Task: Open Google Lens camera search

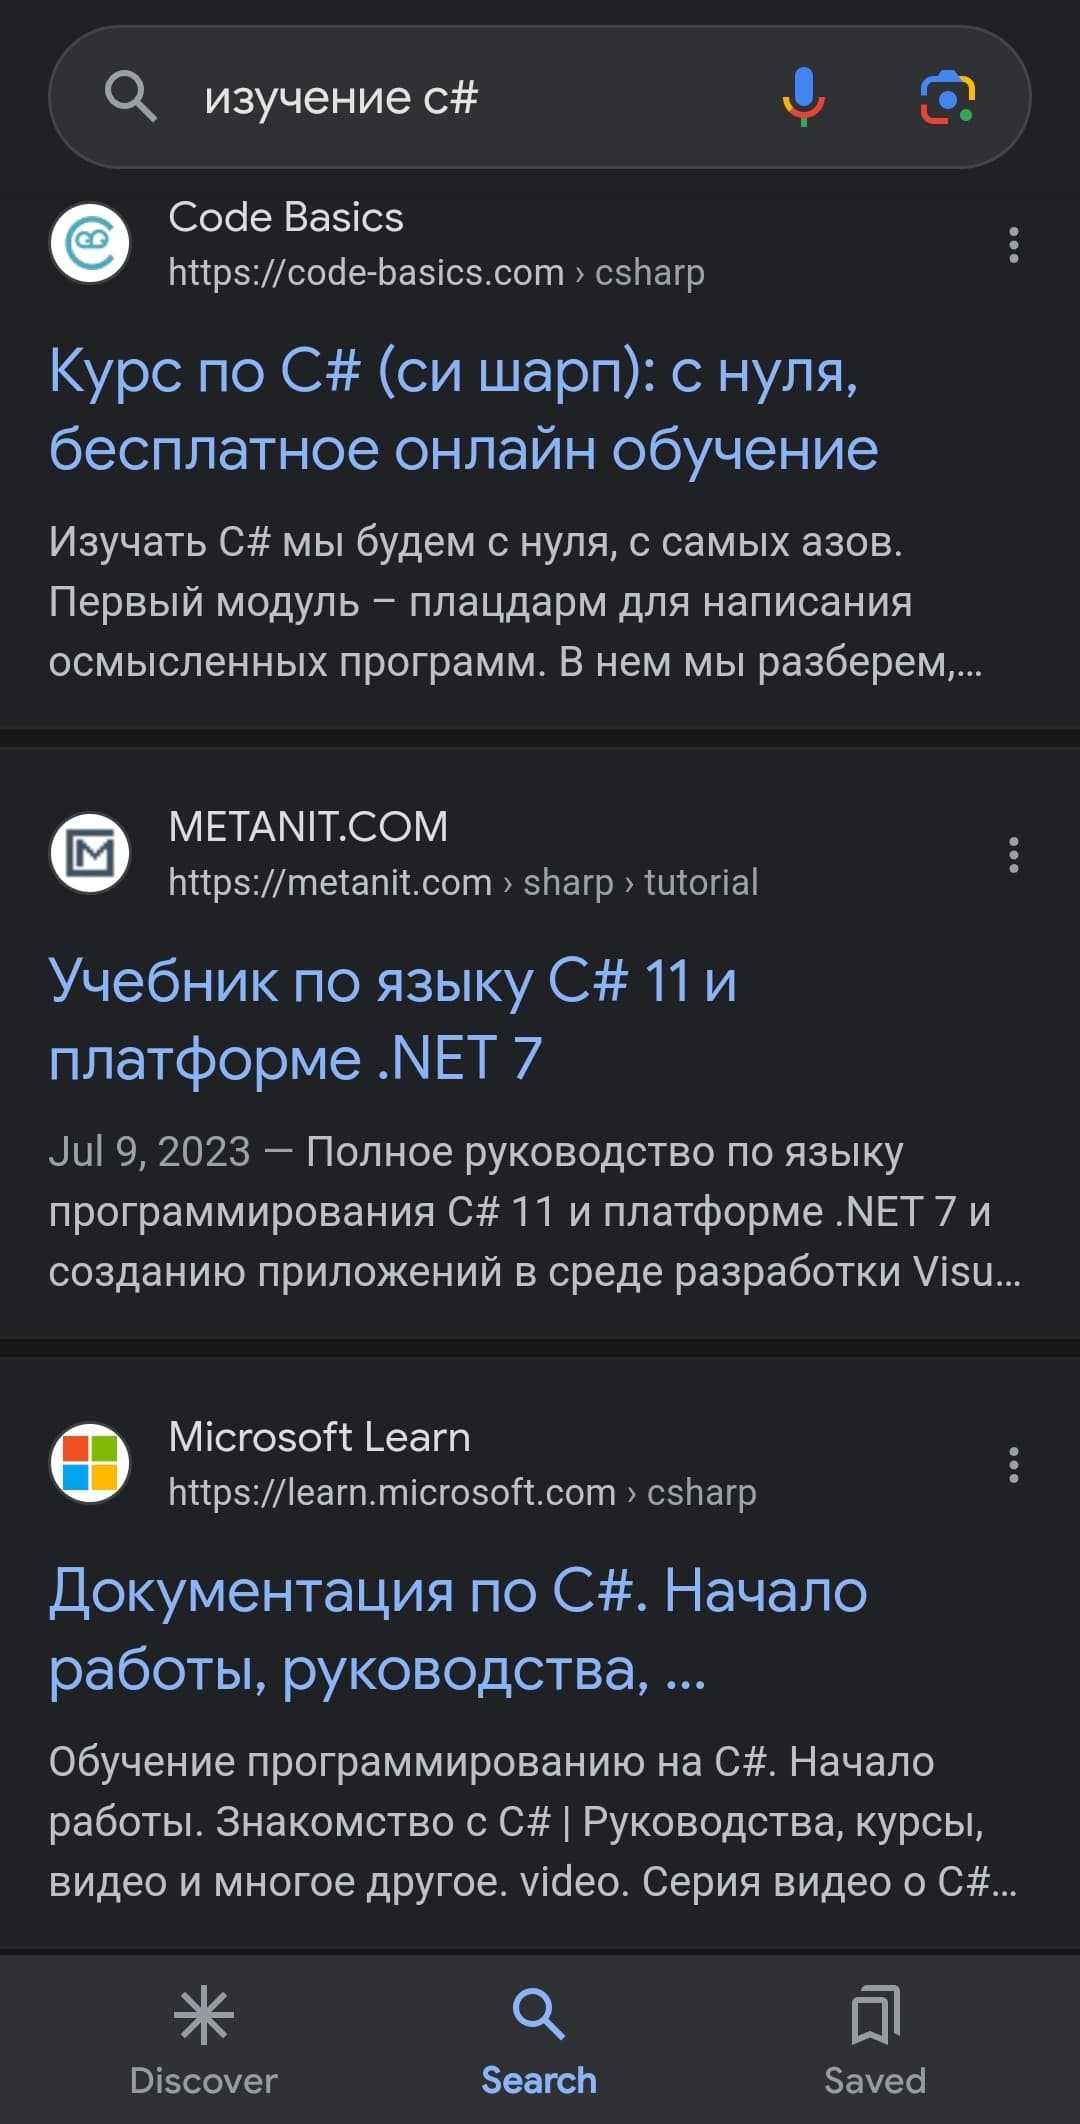Action: coord(946,97)
